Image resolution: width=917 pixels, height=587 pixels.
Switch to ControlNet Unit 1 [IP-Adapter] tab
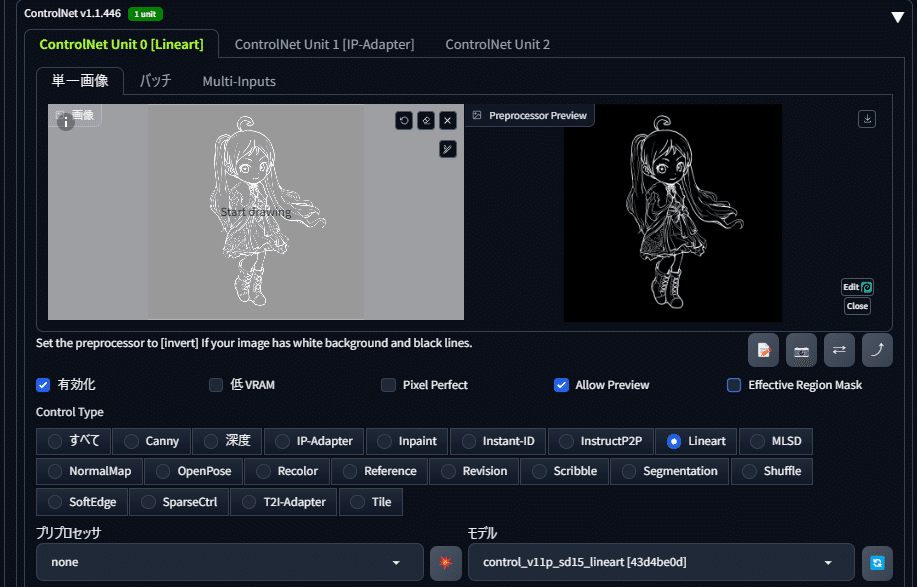coord(325,44)
